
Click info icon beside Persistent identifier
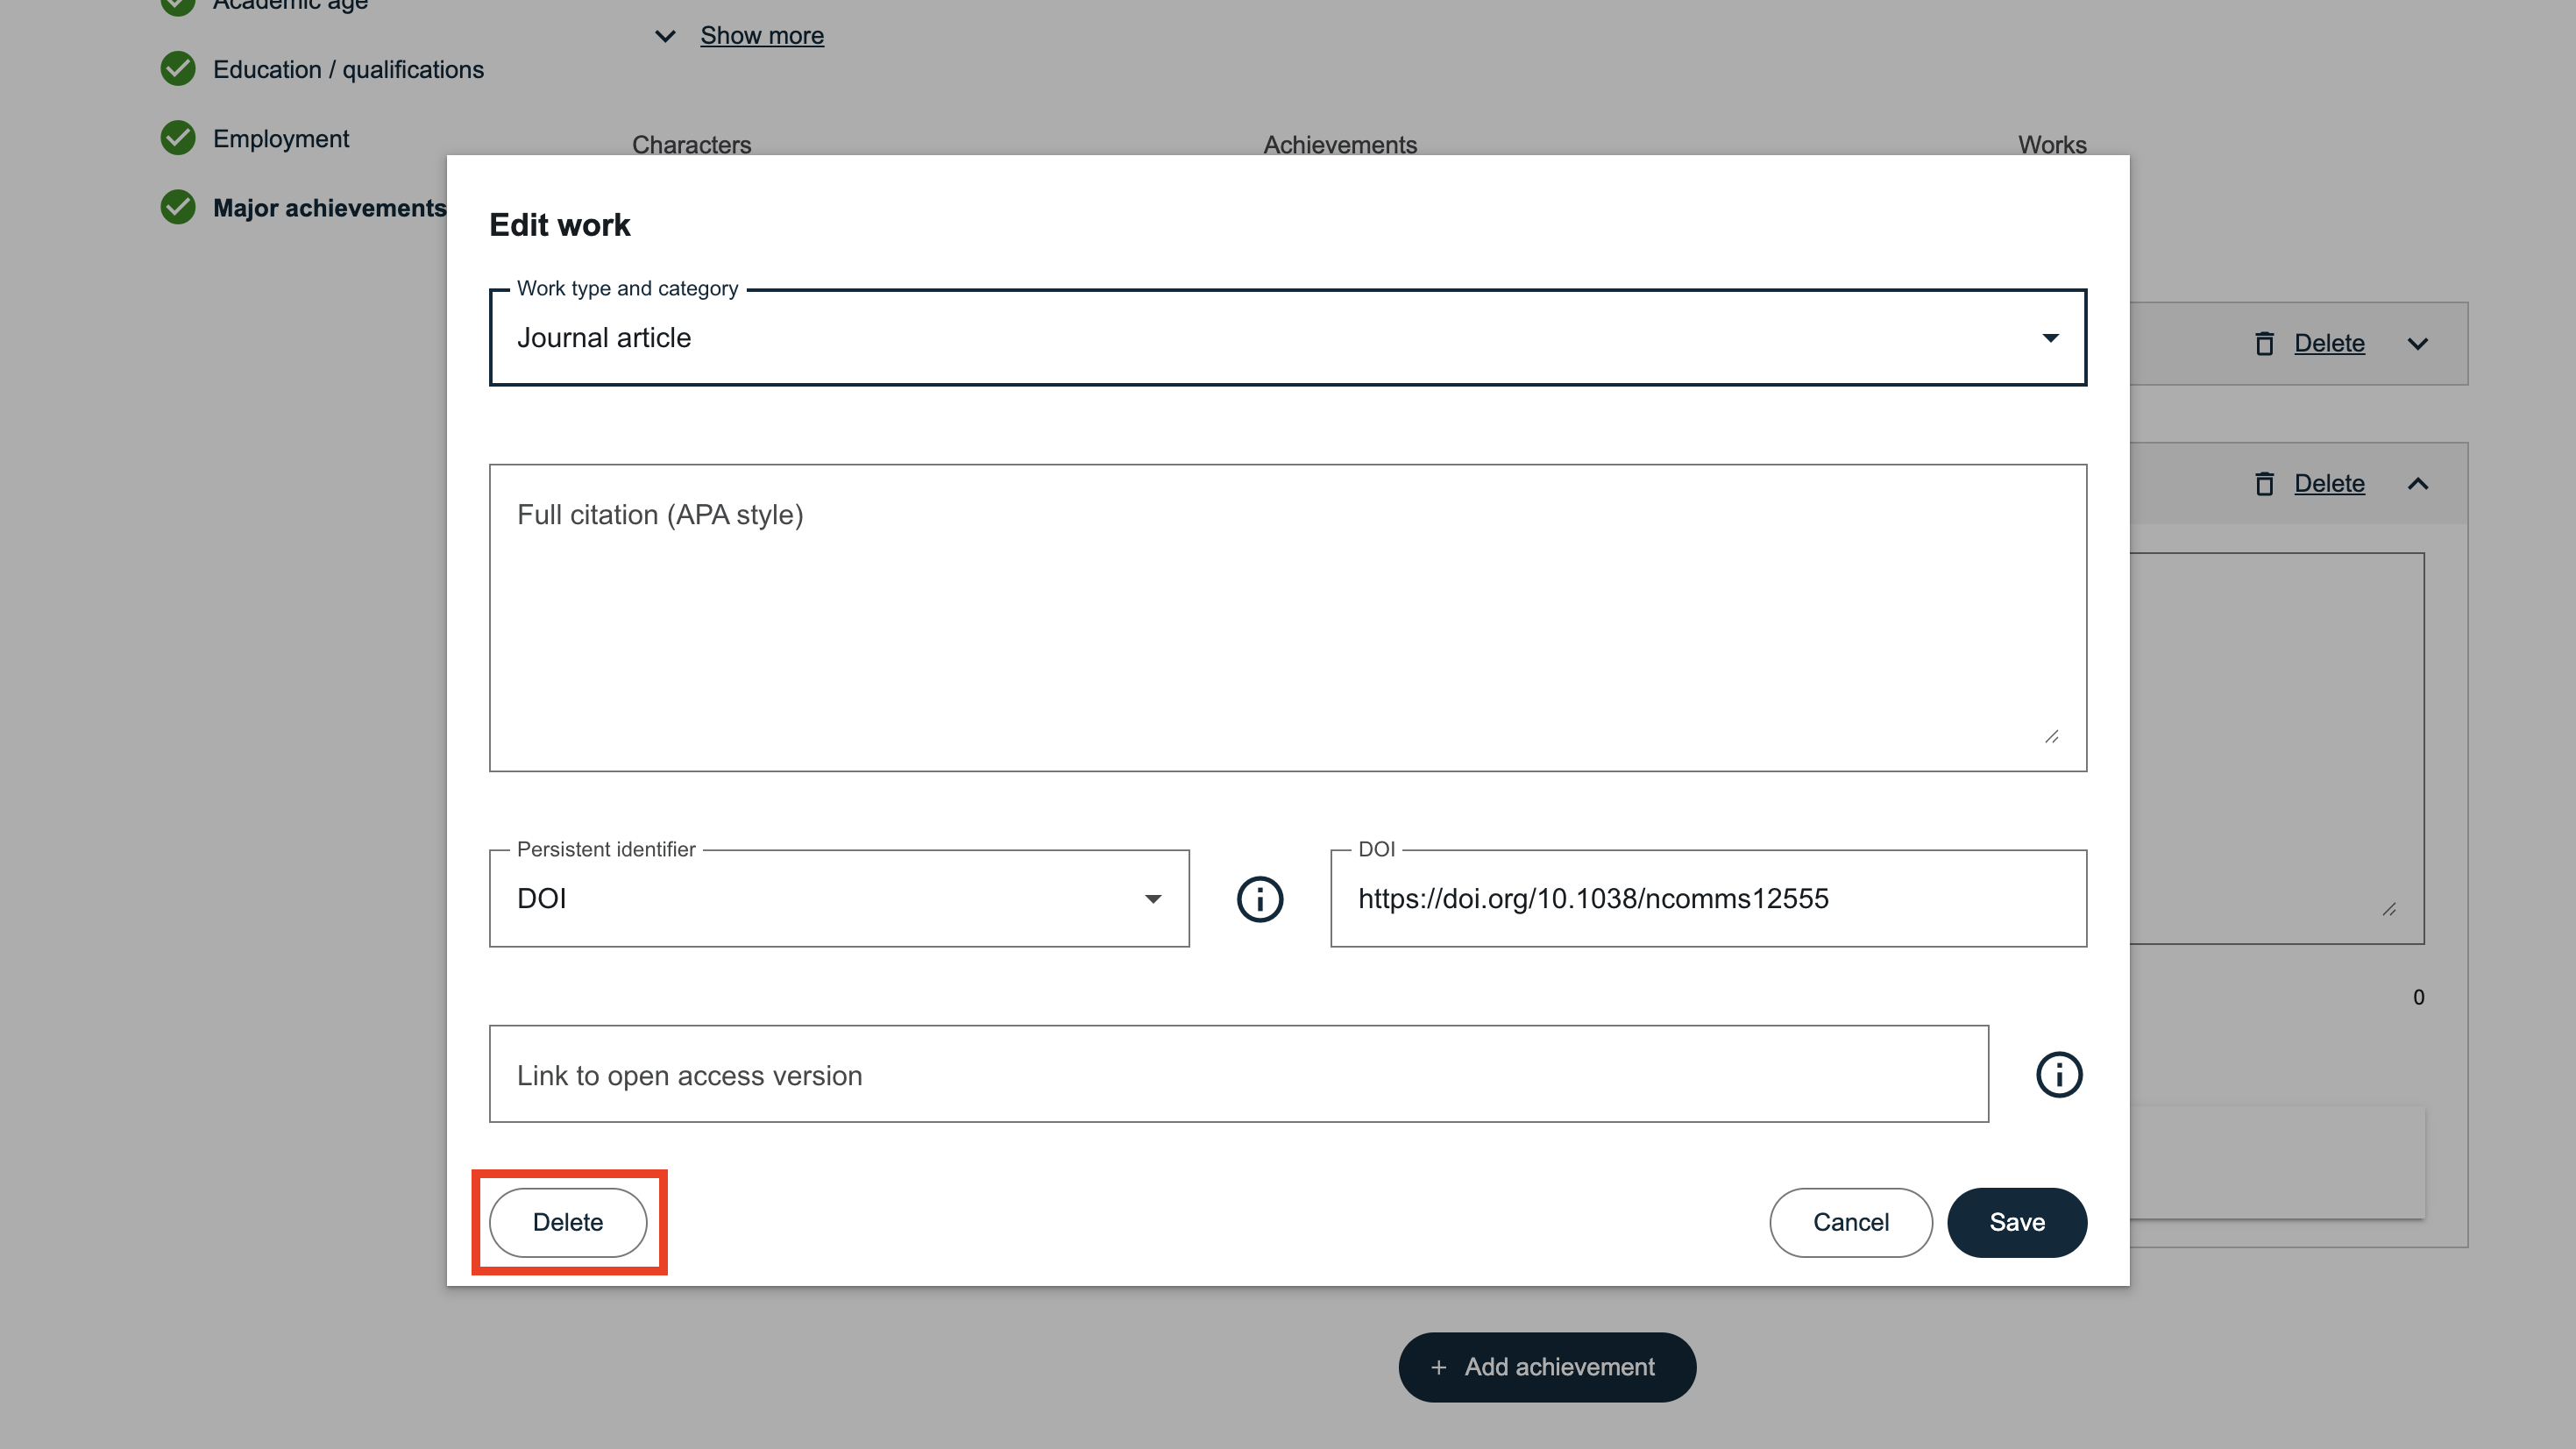tap(1259, 899)
